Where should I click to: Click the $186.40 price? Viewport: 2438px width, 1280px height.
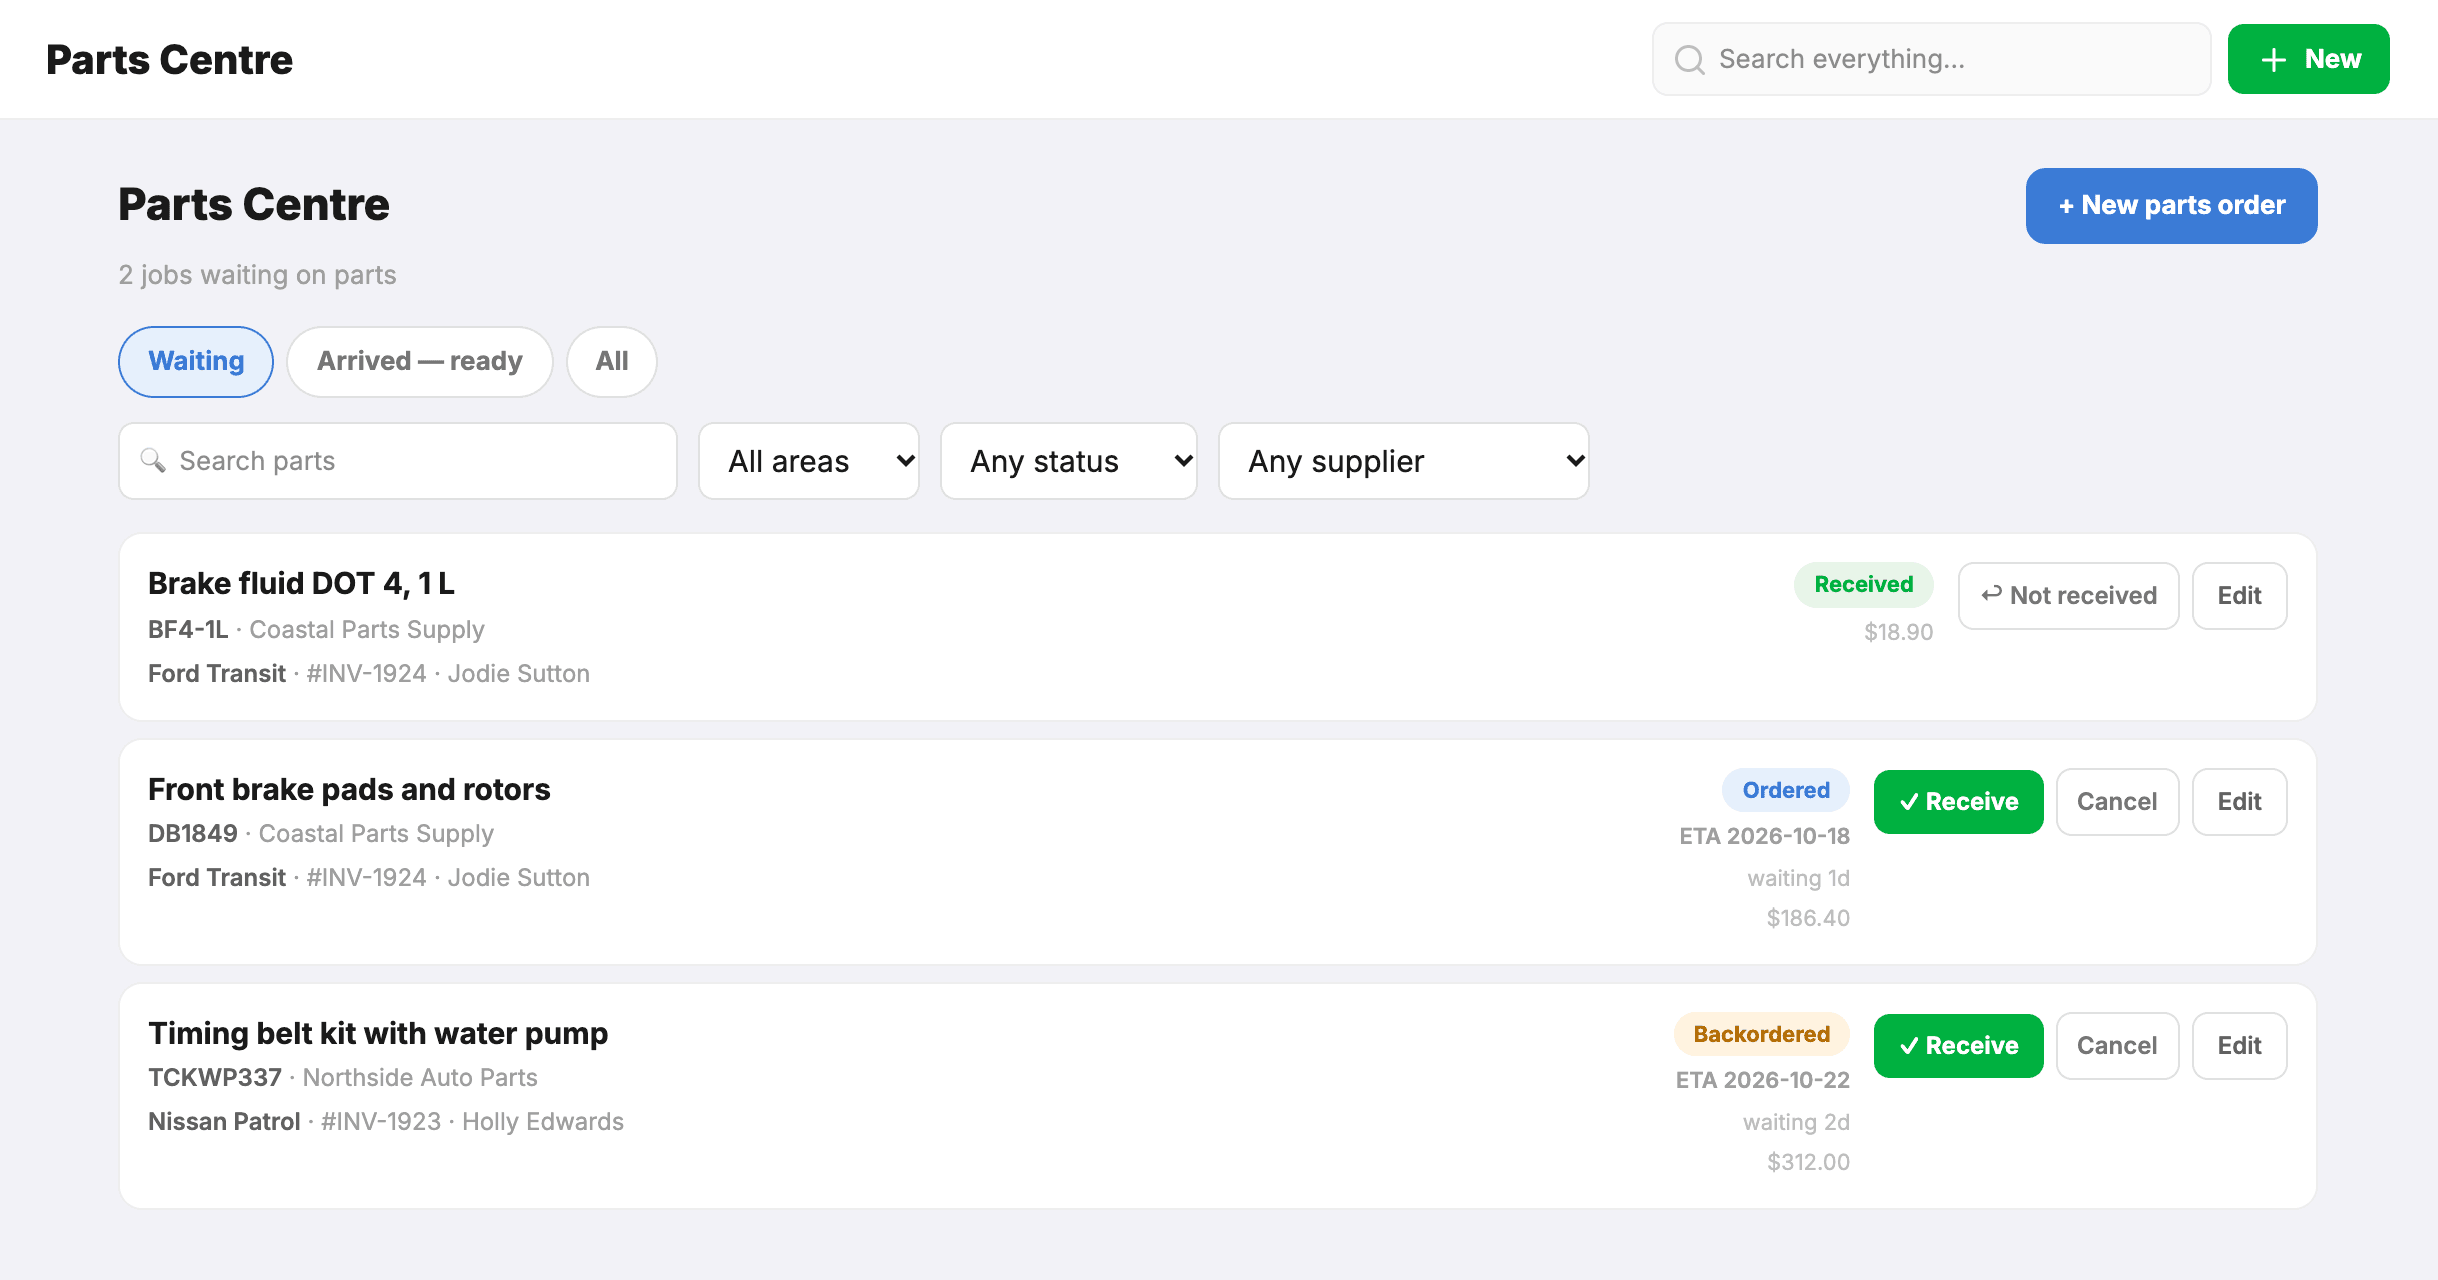tap(1808, 918)
